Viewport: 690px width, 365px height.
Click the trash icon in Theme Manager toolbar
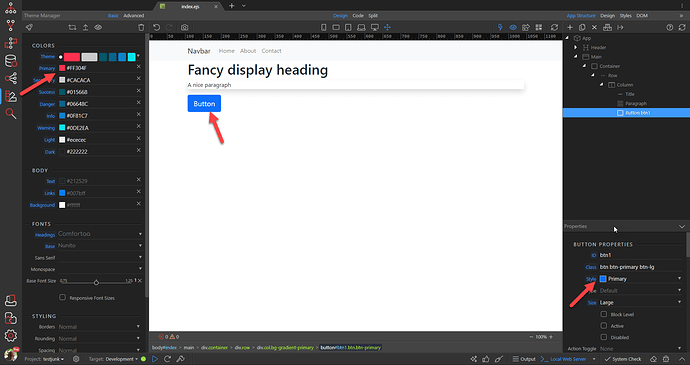[141, 27]
